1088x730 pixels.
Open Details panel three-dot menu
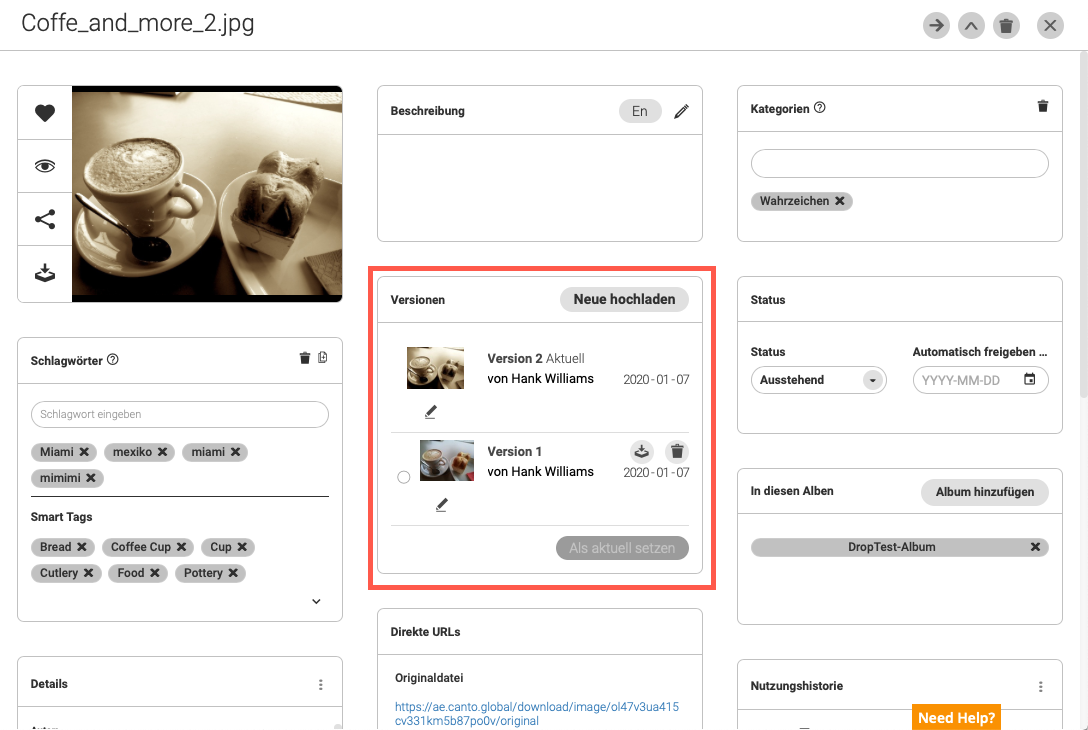point(321,685)
